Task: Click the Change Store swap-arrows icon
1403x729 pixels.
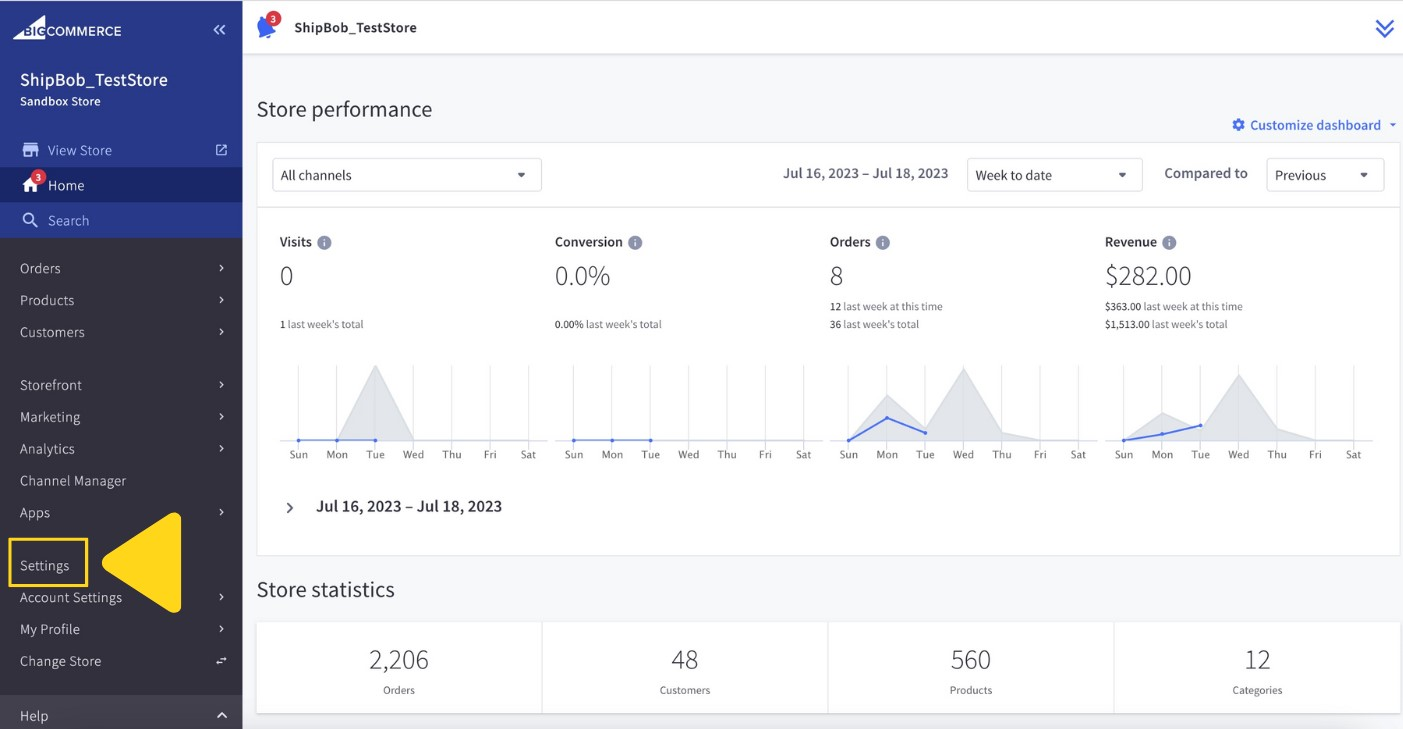Action: [x=219, y=661]
